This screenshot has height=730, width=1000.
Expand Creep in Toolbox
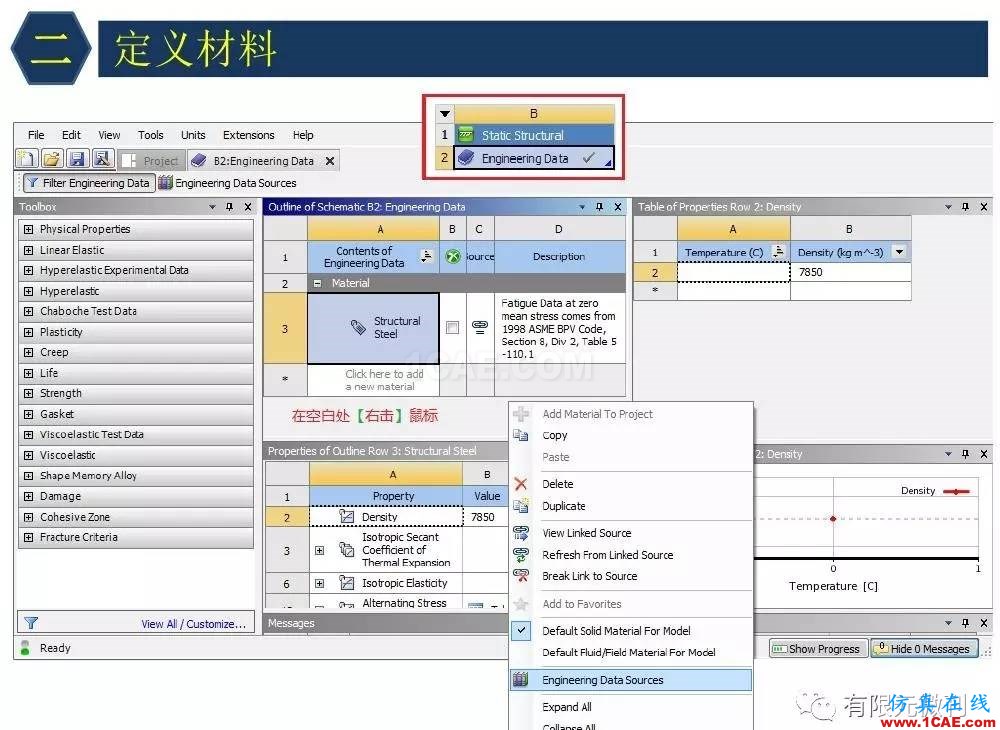point(29,353)
